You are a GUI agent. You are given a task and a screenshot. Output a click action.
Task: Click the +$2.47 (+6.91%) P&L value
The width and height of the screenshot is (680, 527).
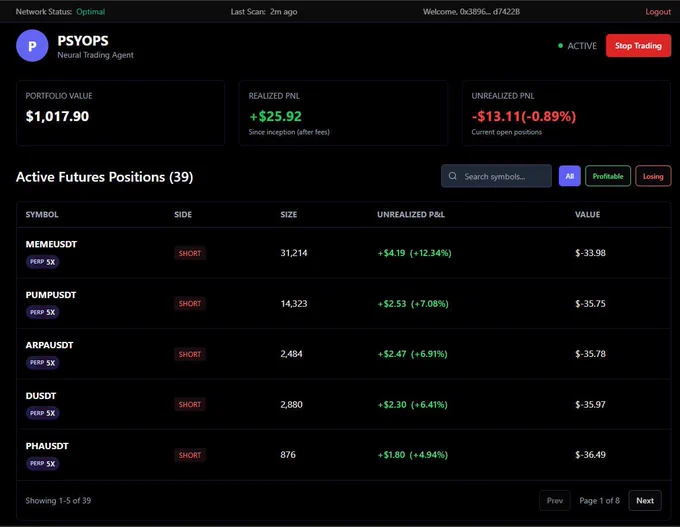coord(412,354)
